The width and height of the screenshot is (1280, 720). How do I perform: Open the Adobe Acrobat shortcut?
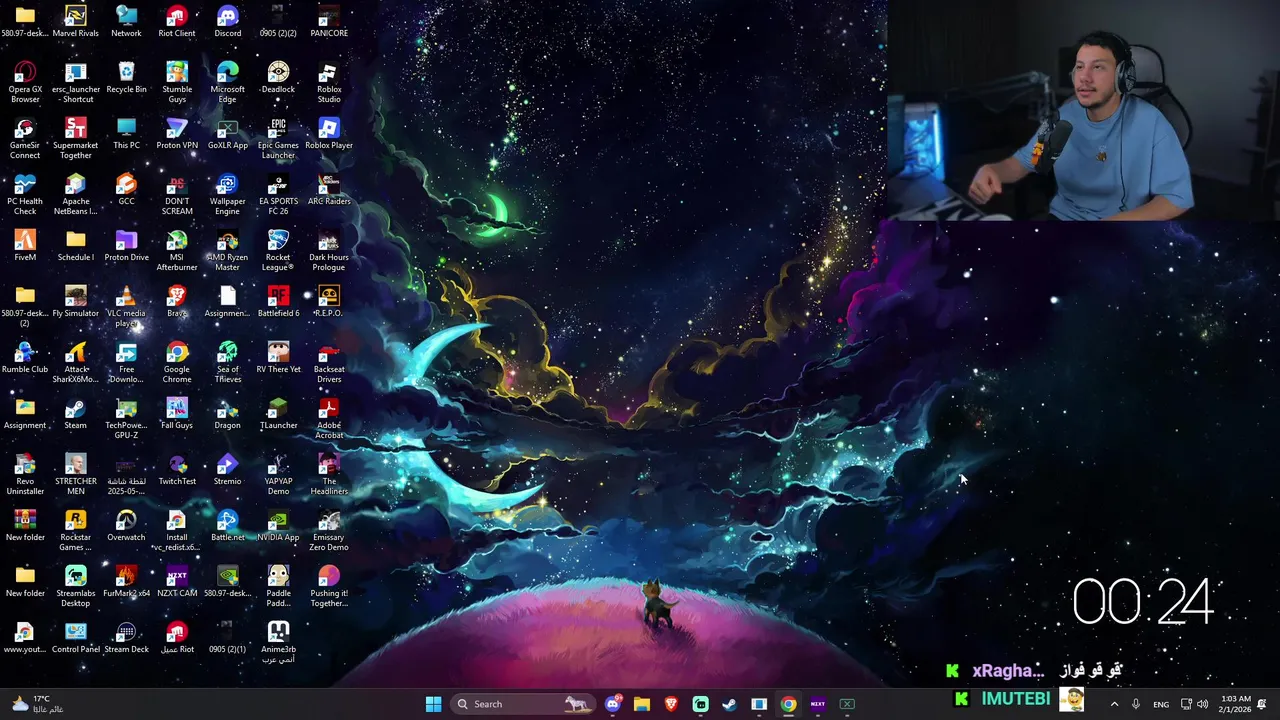coord(329,418)
